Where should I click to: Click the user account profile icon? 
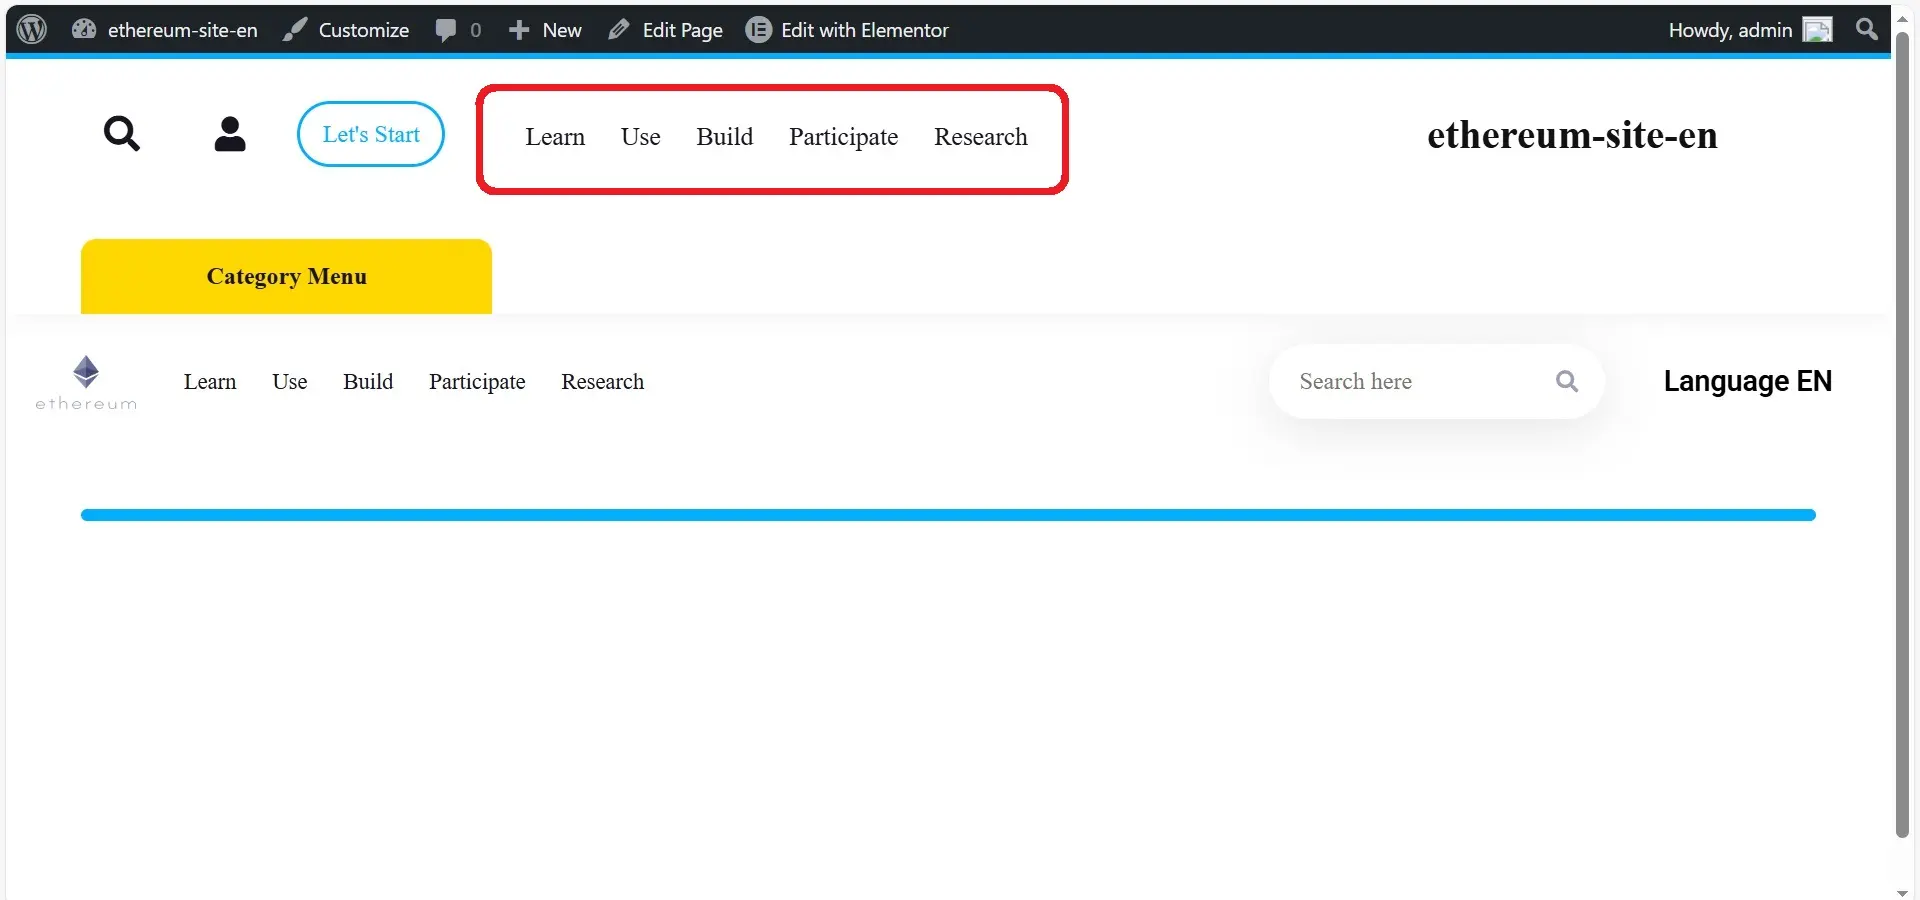230,134
